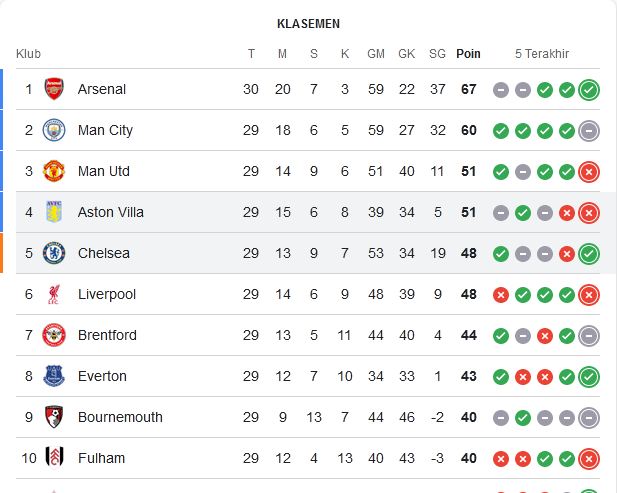Click the Chelsea club crest
This screenshot has width=617, height=493.
(54, 253)
